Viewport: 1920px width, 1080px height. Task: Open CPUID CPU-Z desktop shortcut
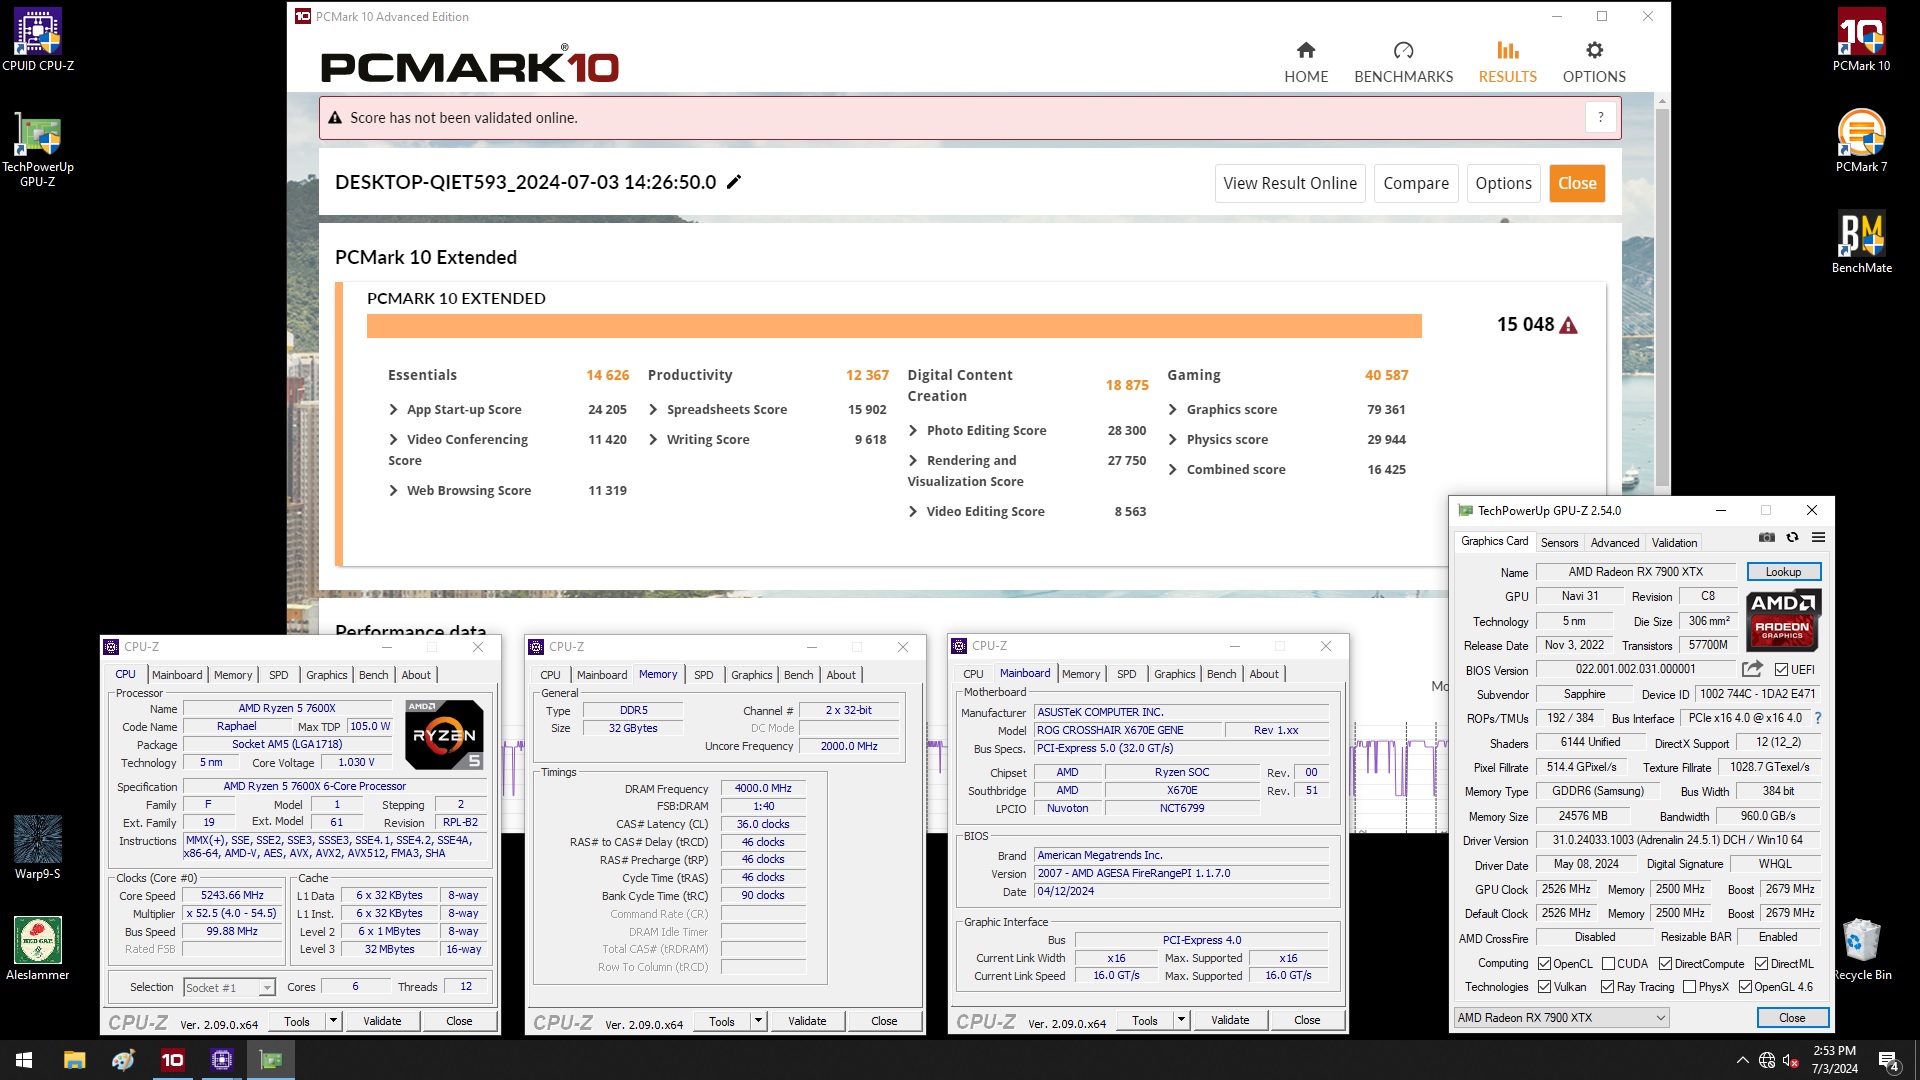coord(38,40)
